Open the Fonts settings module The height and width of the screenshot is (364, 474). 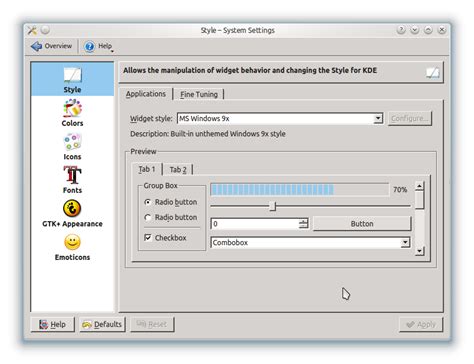pyautogui.click(x=72, y=180)
